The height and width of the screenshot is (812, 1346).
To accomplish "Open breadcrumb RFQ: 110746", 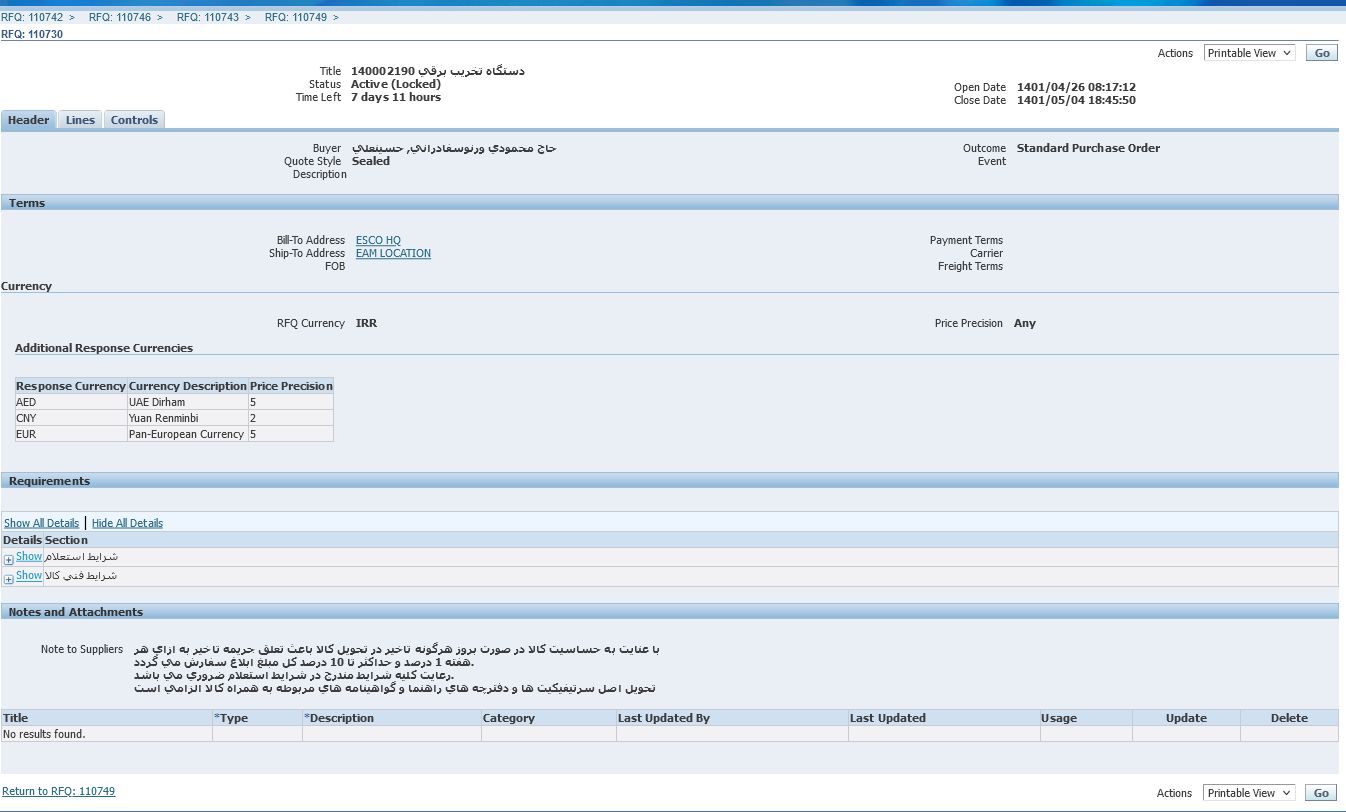I will point(120,17).
